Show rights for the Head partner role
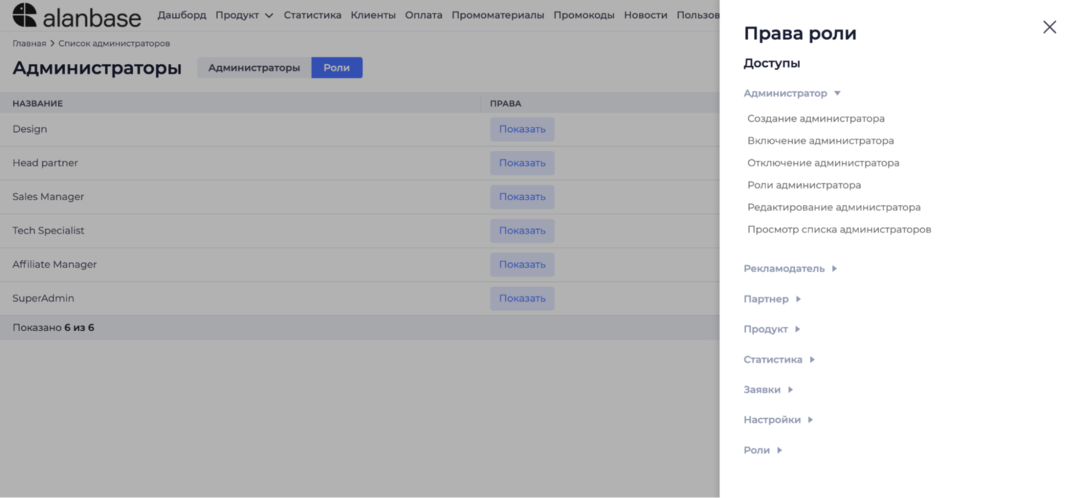This screenshot has height=498, width=1080. (x=522, y=163)
